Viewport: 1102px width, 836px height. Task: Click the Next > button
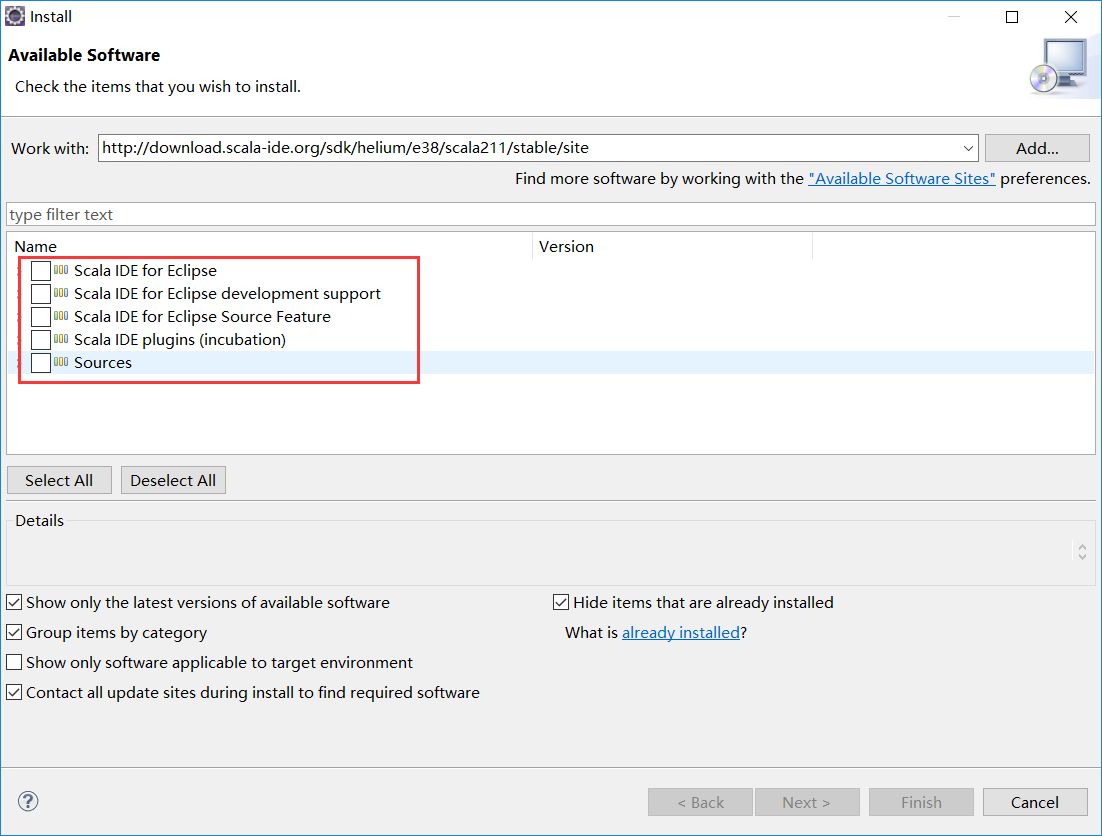tap(807, 802)
